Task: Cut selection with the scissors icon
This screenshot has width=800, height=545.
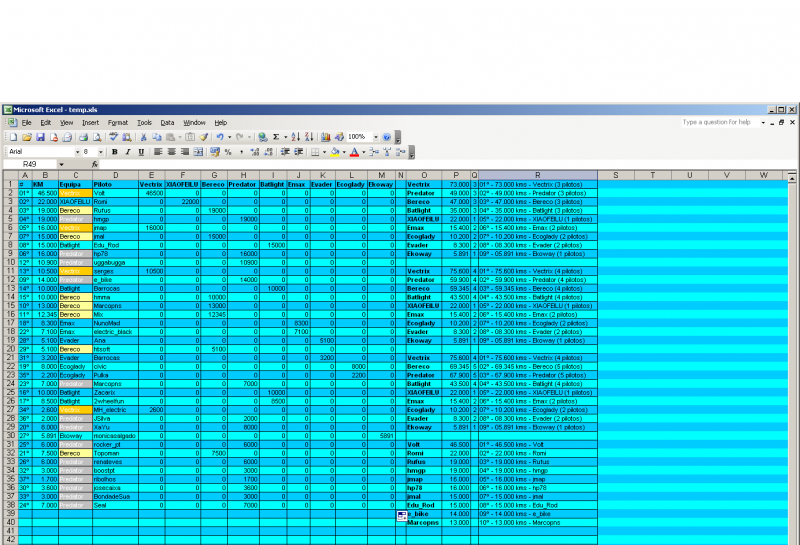Action: (x=143, y=137)
